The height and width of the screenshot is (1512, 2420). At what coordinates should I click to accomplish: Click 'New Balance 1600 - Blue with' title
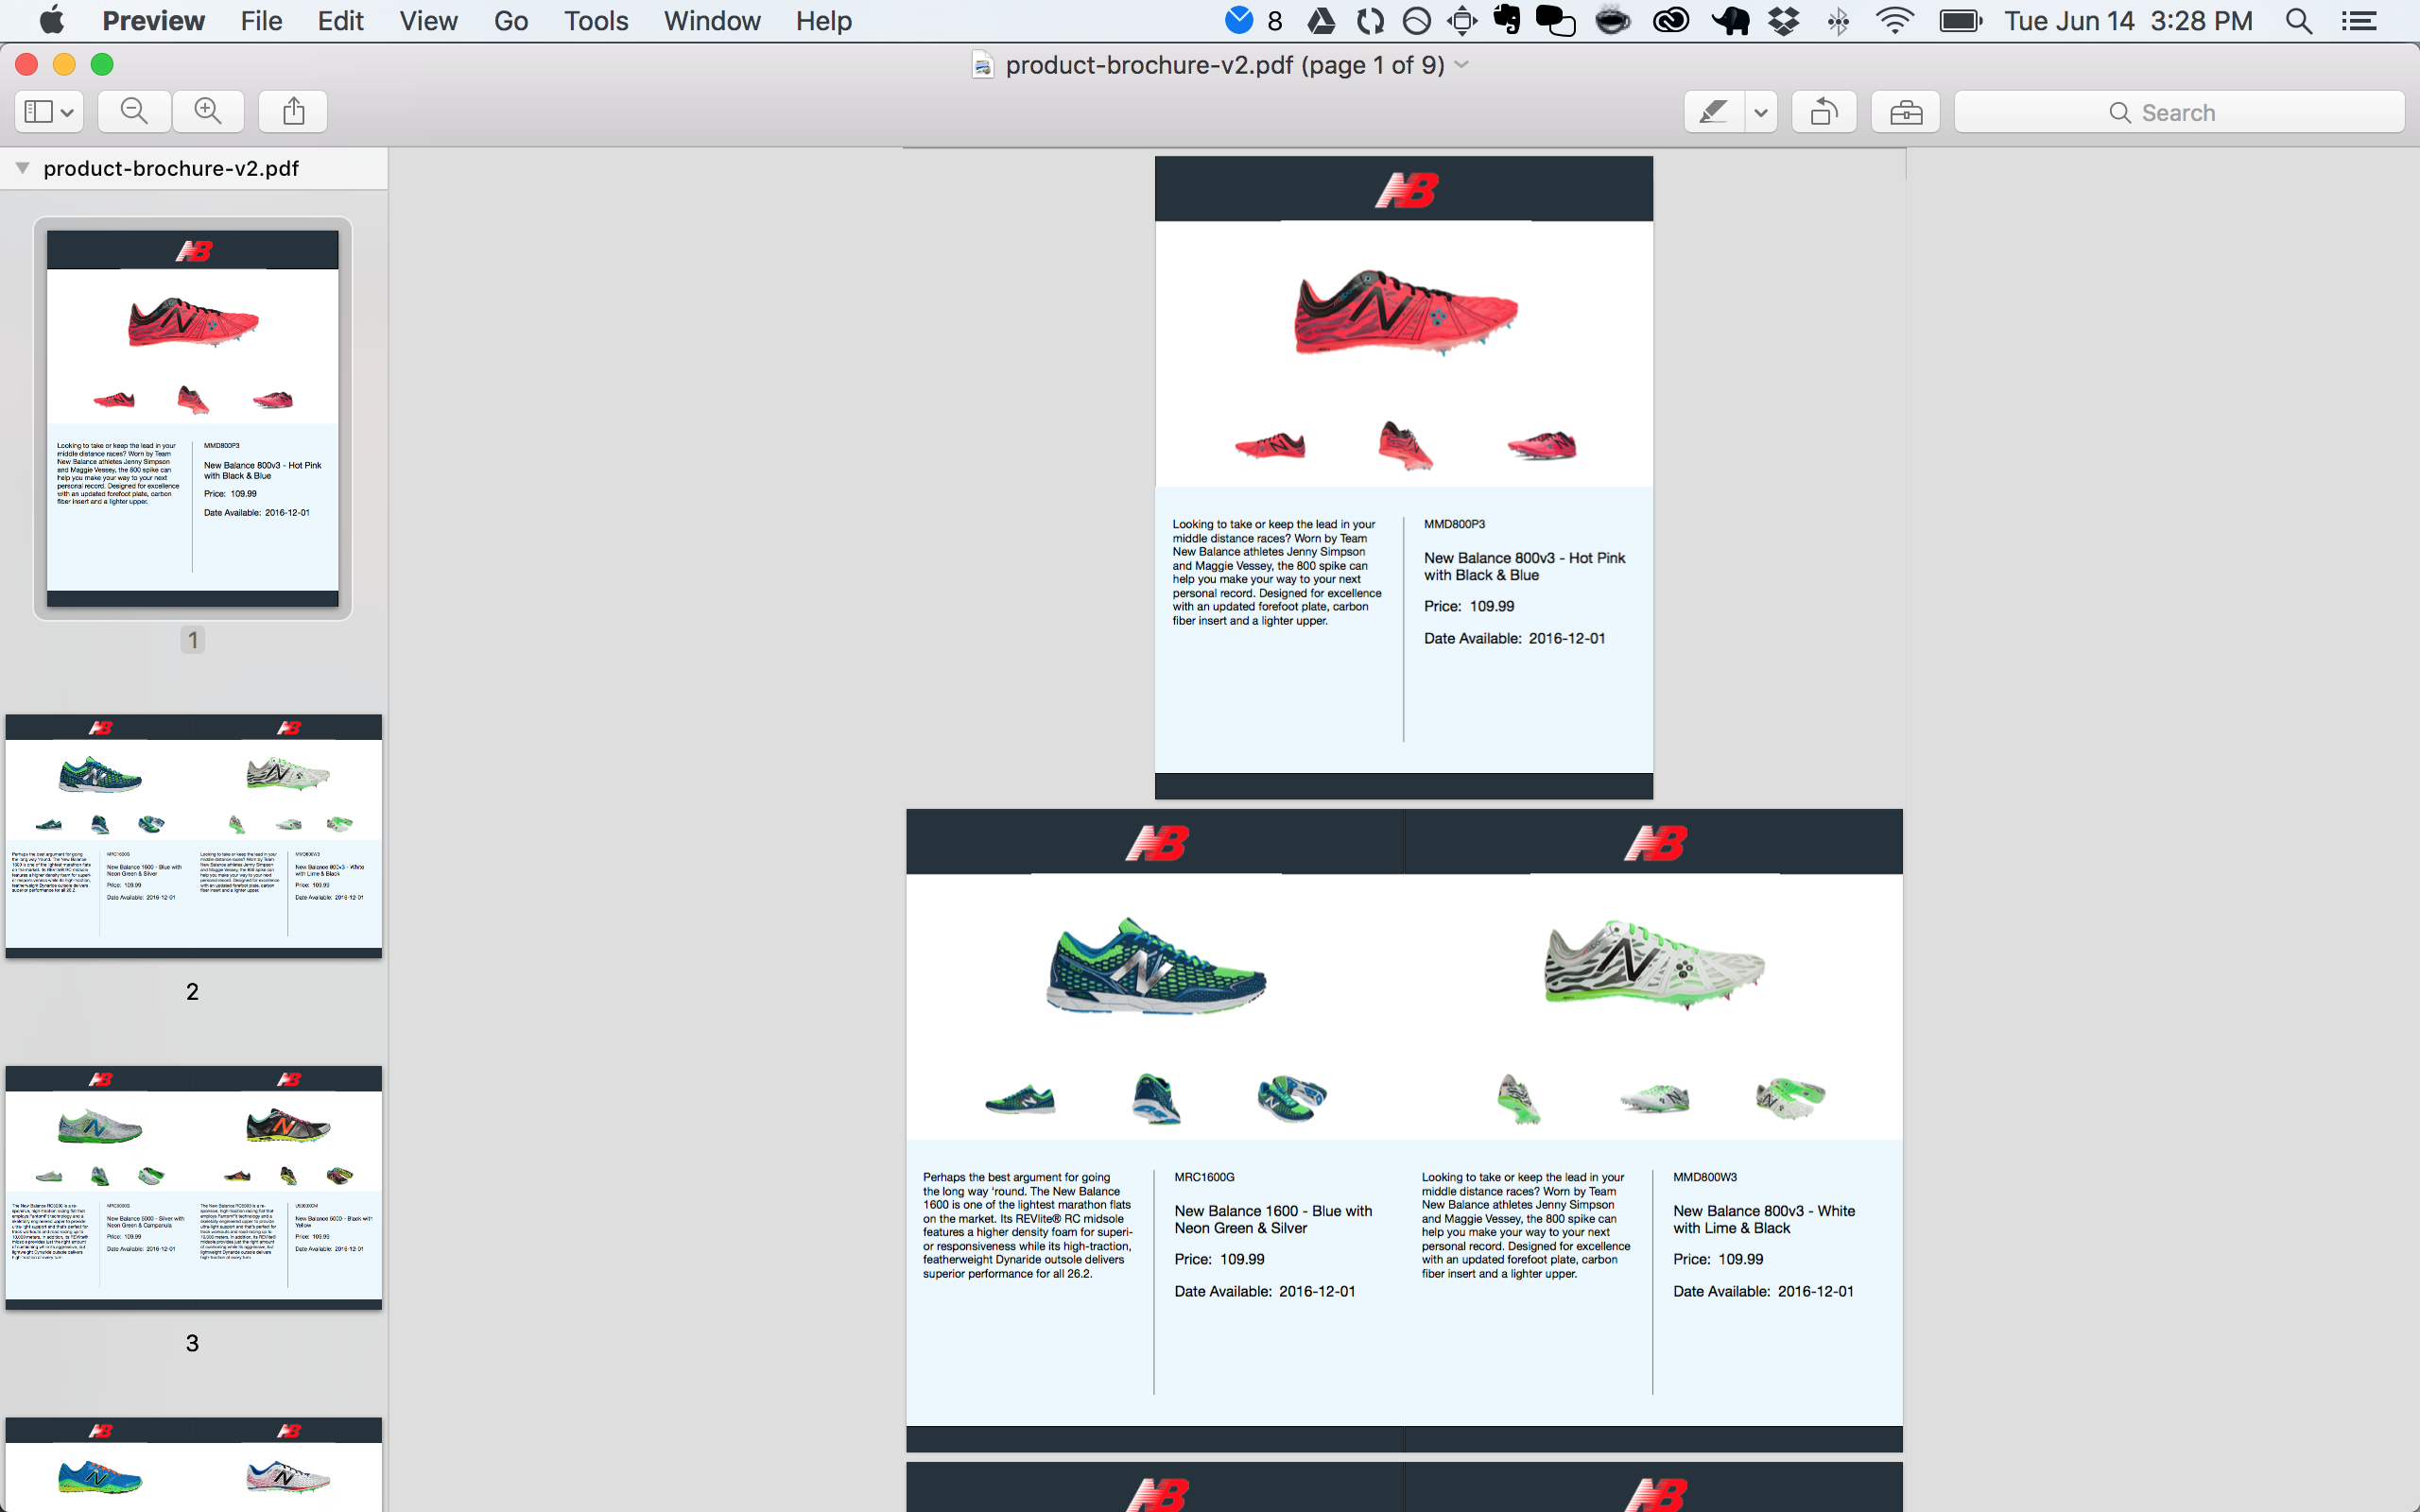pos(1273,1211)
